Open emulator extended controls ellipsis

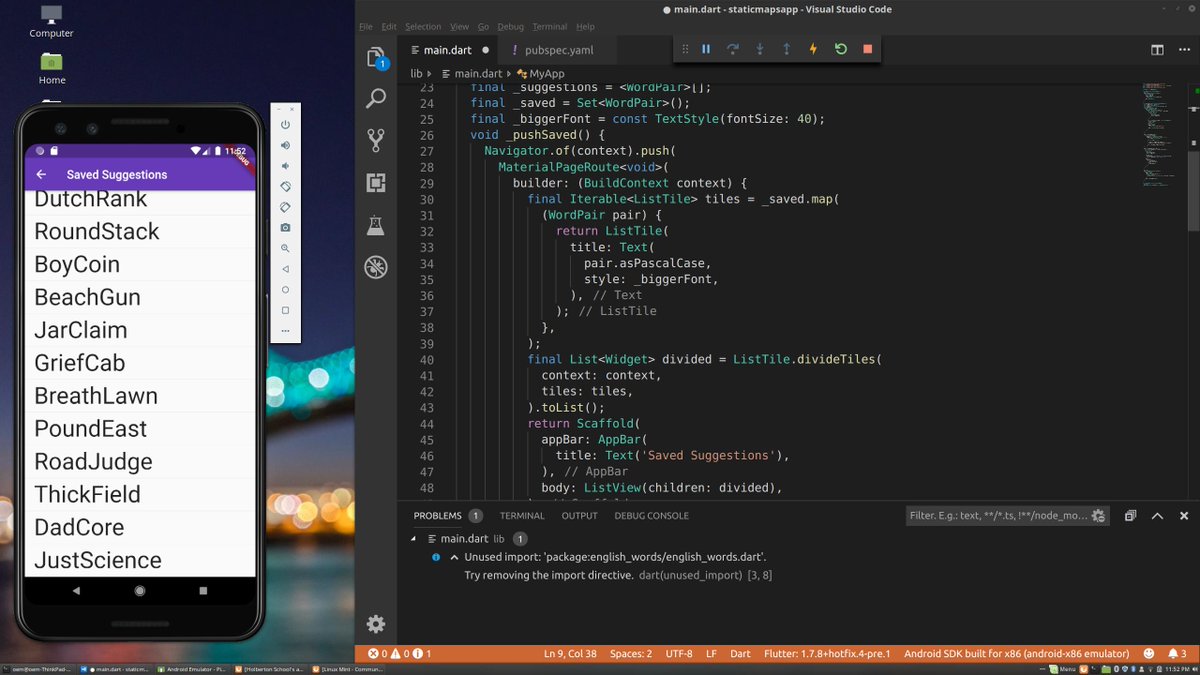[x=285, y=330]
